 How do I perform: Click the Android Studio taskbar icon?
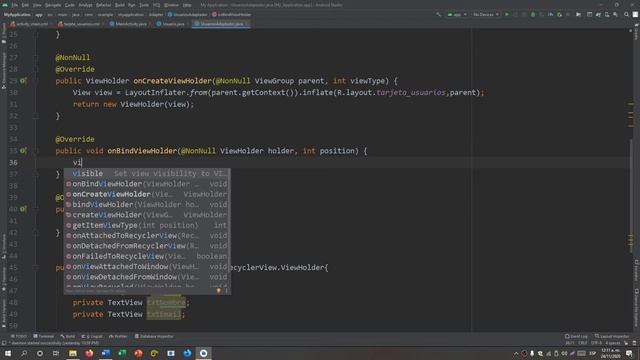203,353
